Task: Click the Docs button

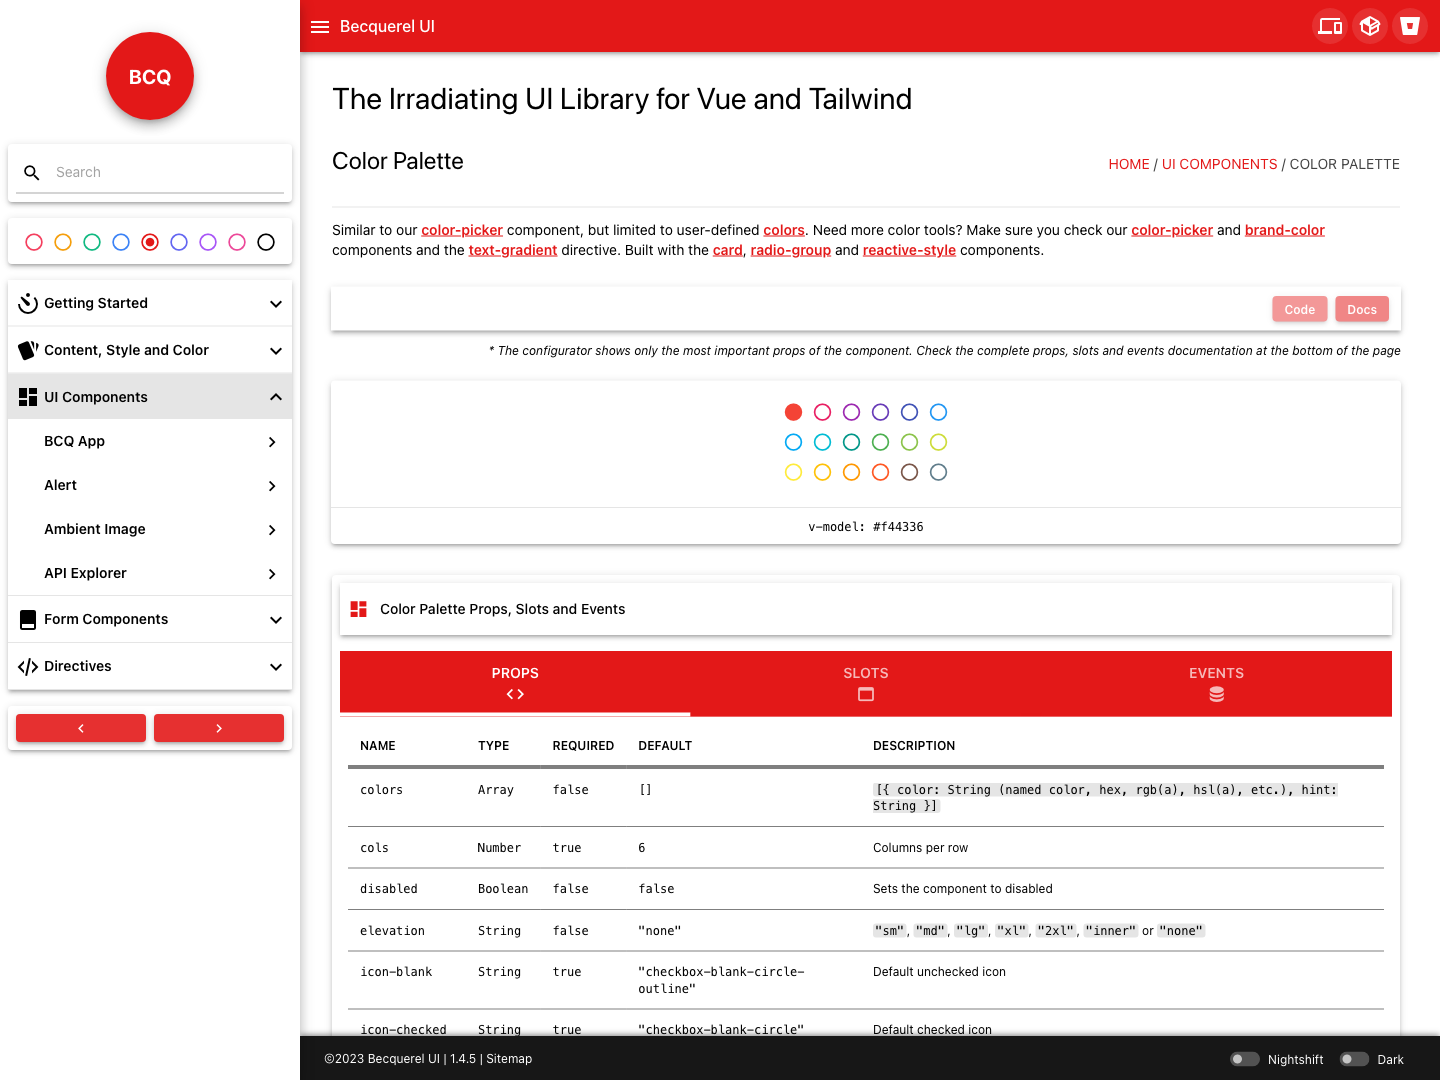Action: coord(1361,310)
